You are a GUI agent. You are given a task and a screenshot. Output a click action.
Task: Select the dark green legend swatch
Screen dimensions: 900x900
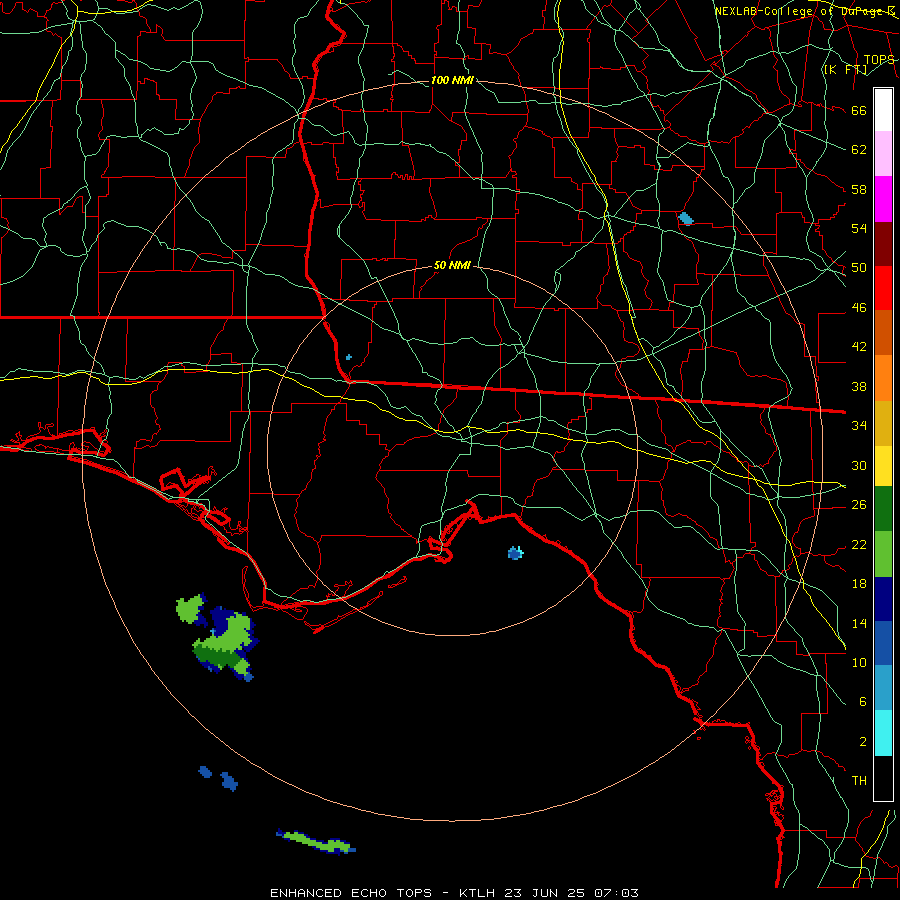[x=883, y=509]
